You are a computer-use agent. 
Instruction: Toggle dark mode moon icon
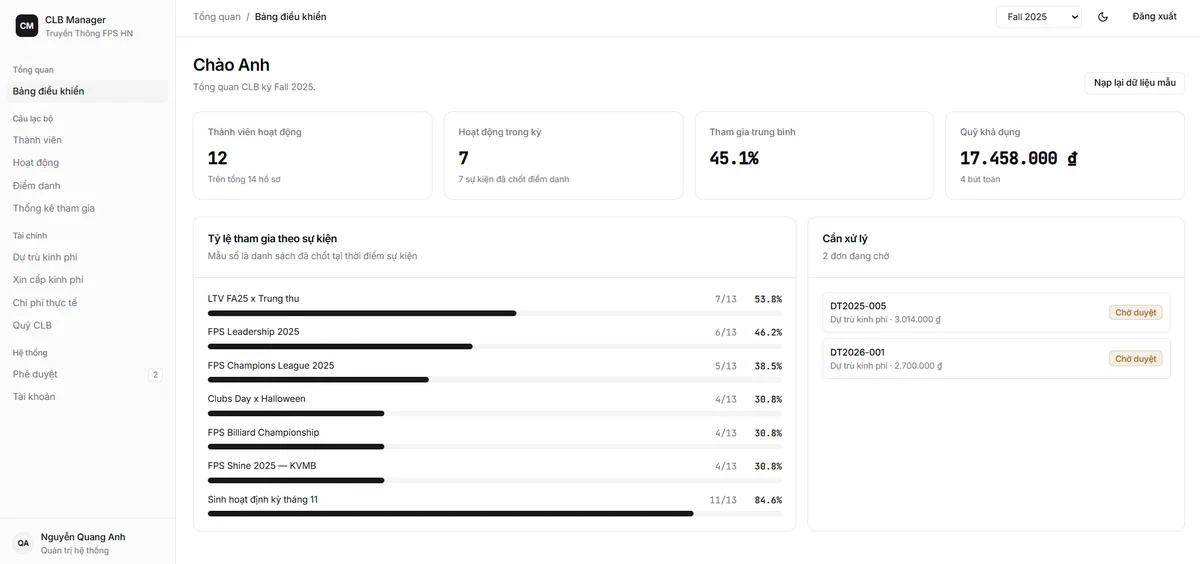click(1103, 17)
